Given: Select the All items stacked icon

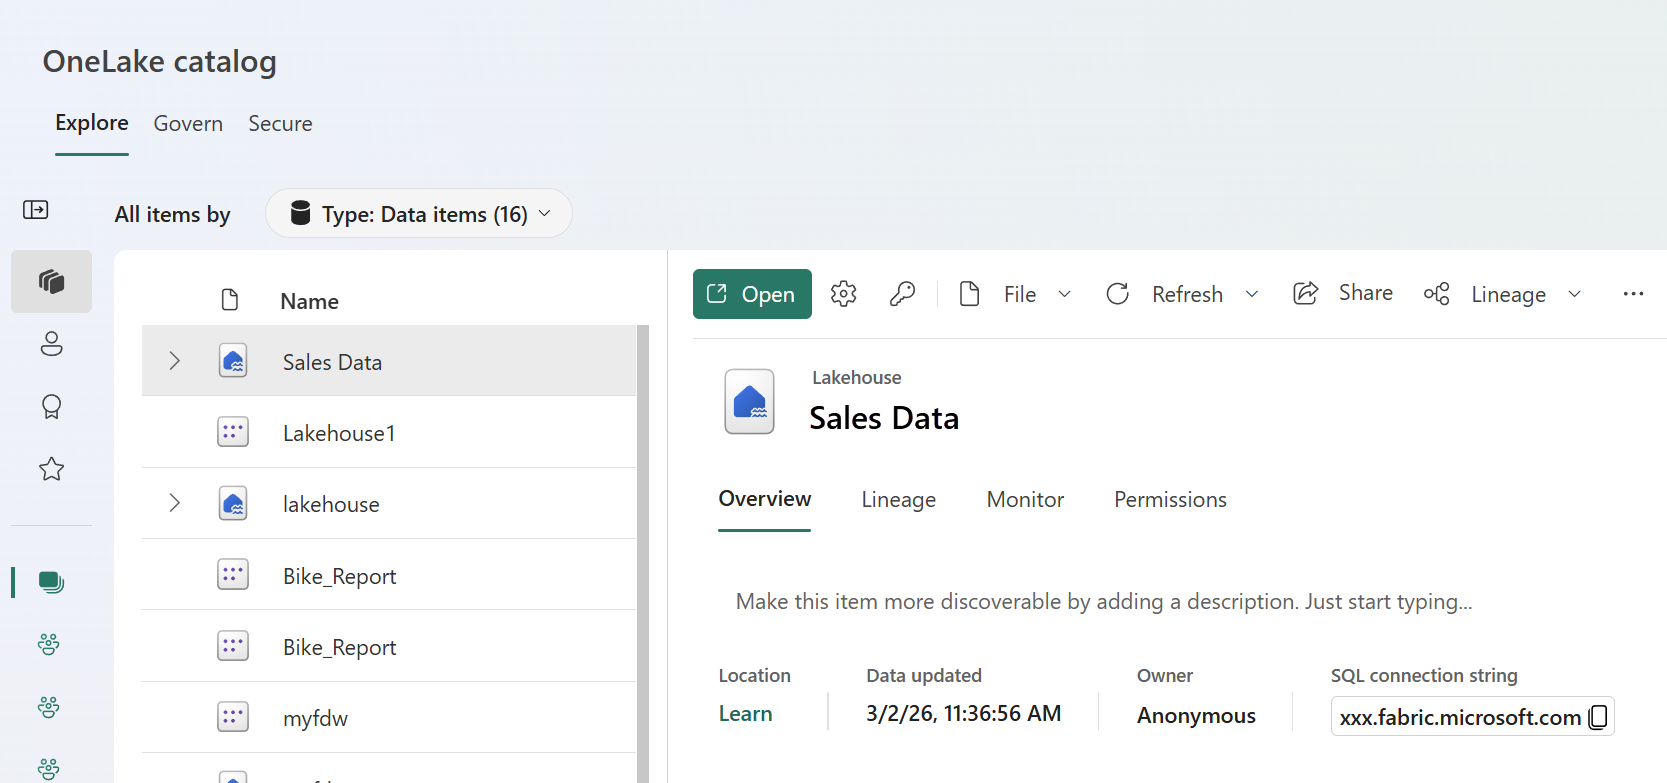Looking at the screenshot, I should tap(52, 282).
